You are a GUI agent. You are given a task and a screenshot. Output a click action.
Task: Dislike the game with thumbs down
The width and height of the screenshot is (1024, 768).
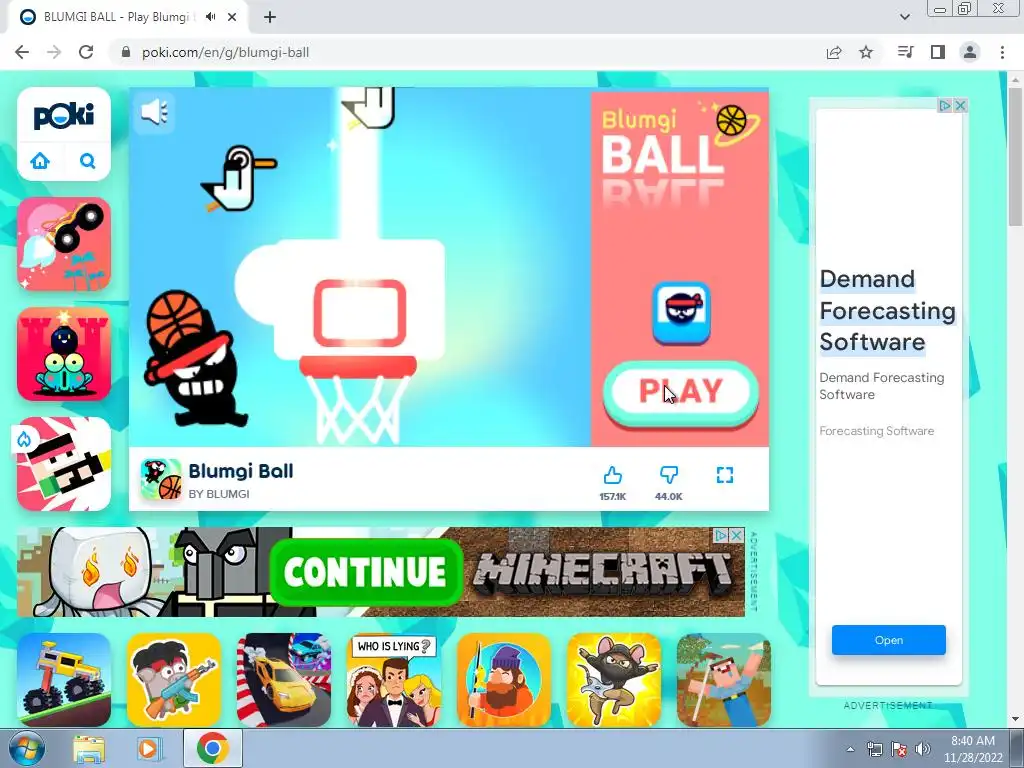pos(669,475)
